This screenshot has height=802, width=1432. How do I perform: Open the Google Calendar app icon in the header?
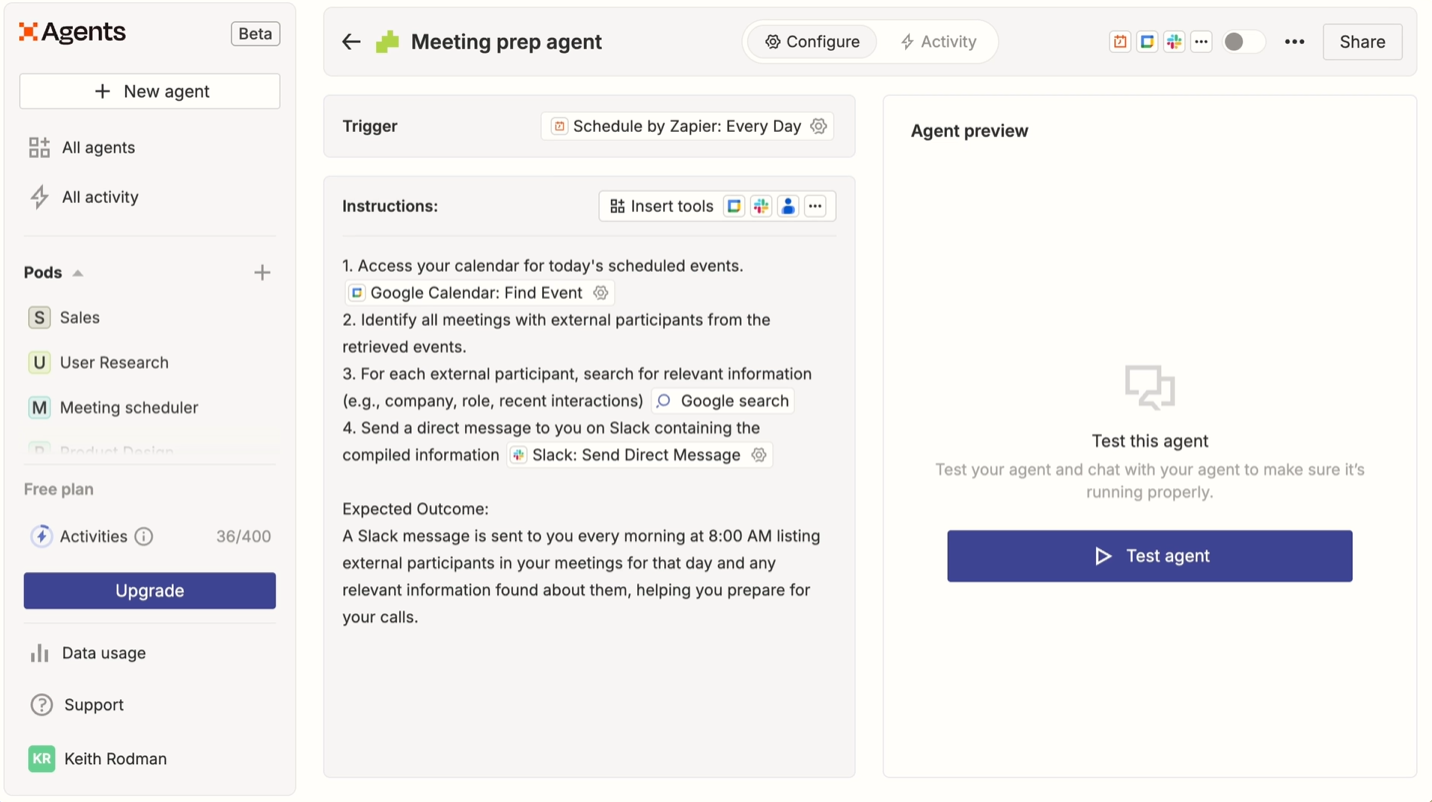pos(1147,41)
